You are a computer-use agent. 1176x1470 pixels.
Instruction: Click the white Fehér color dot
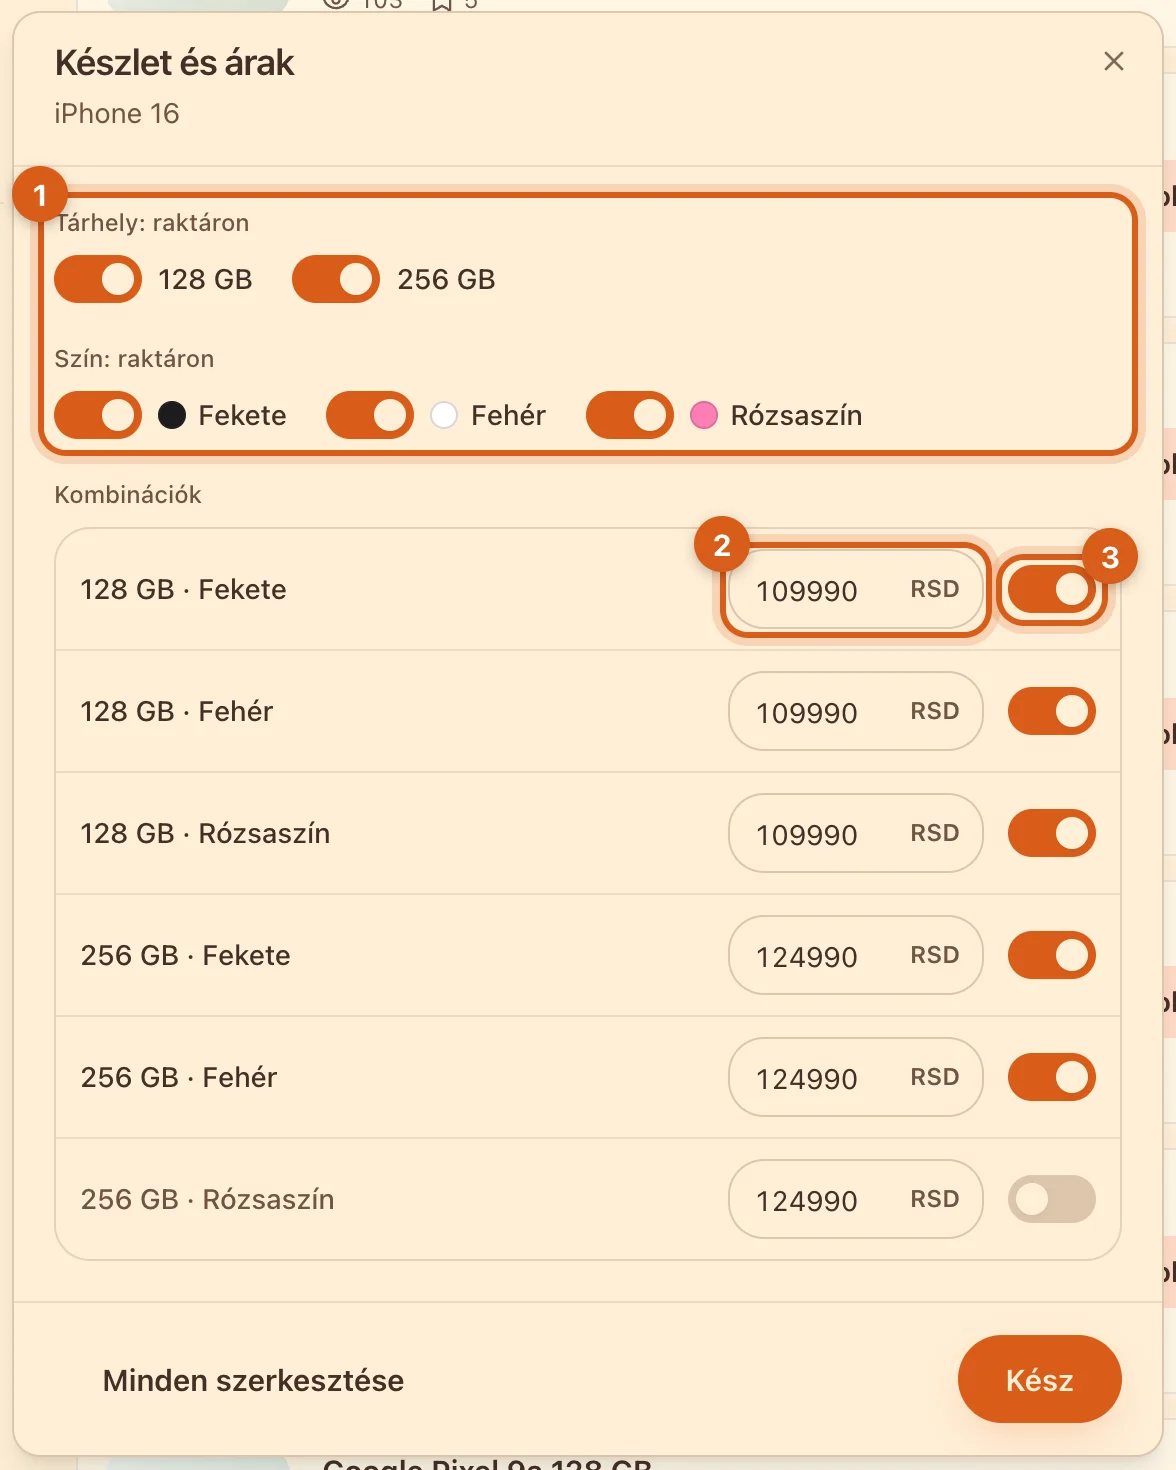(x=444, y=415)
